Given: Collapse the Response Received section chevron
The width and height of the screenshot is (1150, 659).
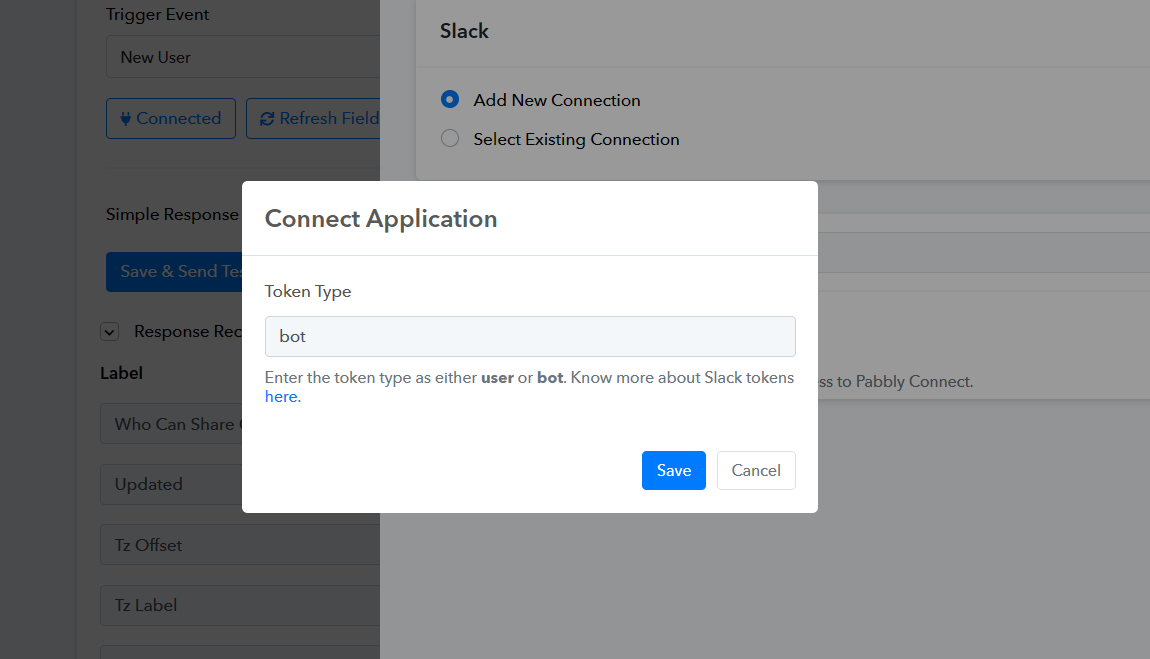Looking at the screenshot, I should 109,332.
